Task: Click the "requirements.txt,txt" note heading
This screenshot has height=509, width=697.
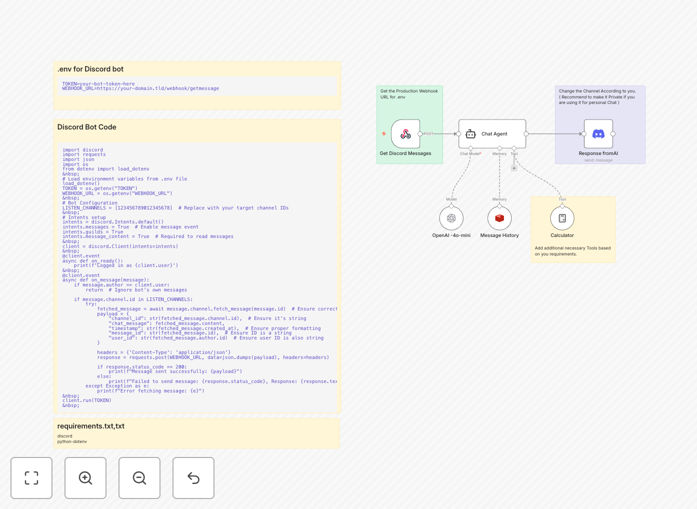Action: pos(91,426)
